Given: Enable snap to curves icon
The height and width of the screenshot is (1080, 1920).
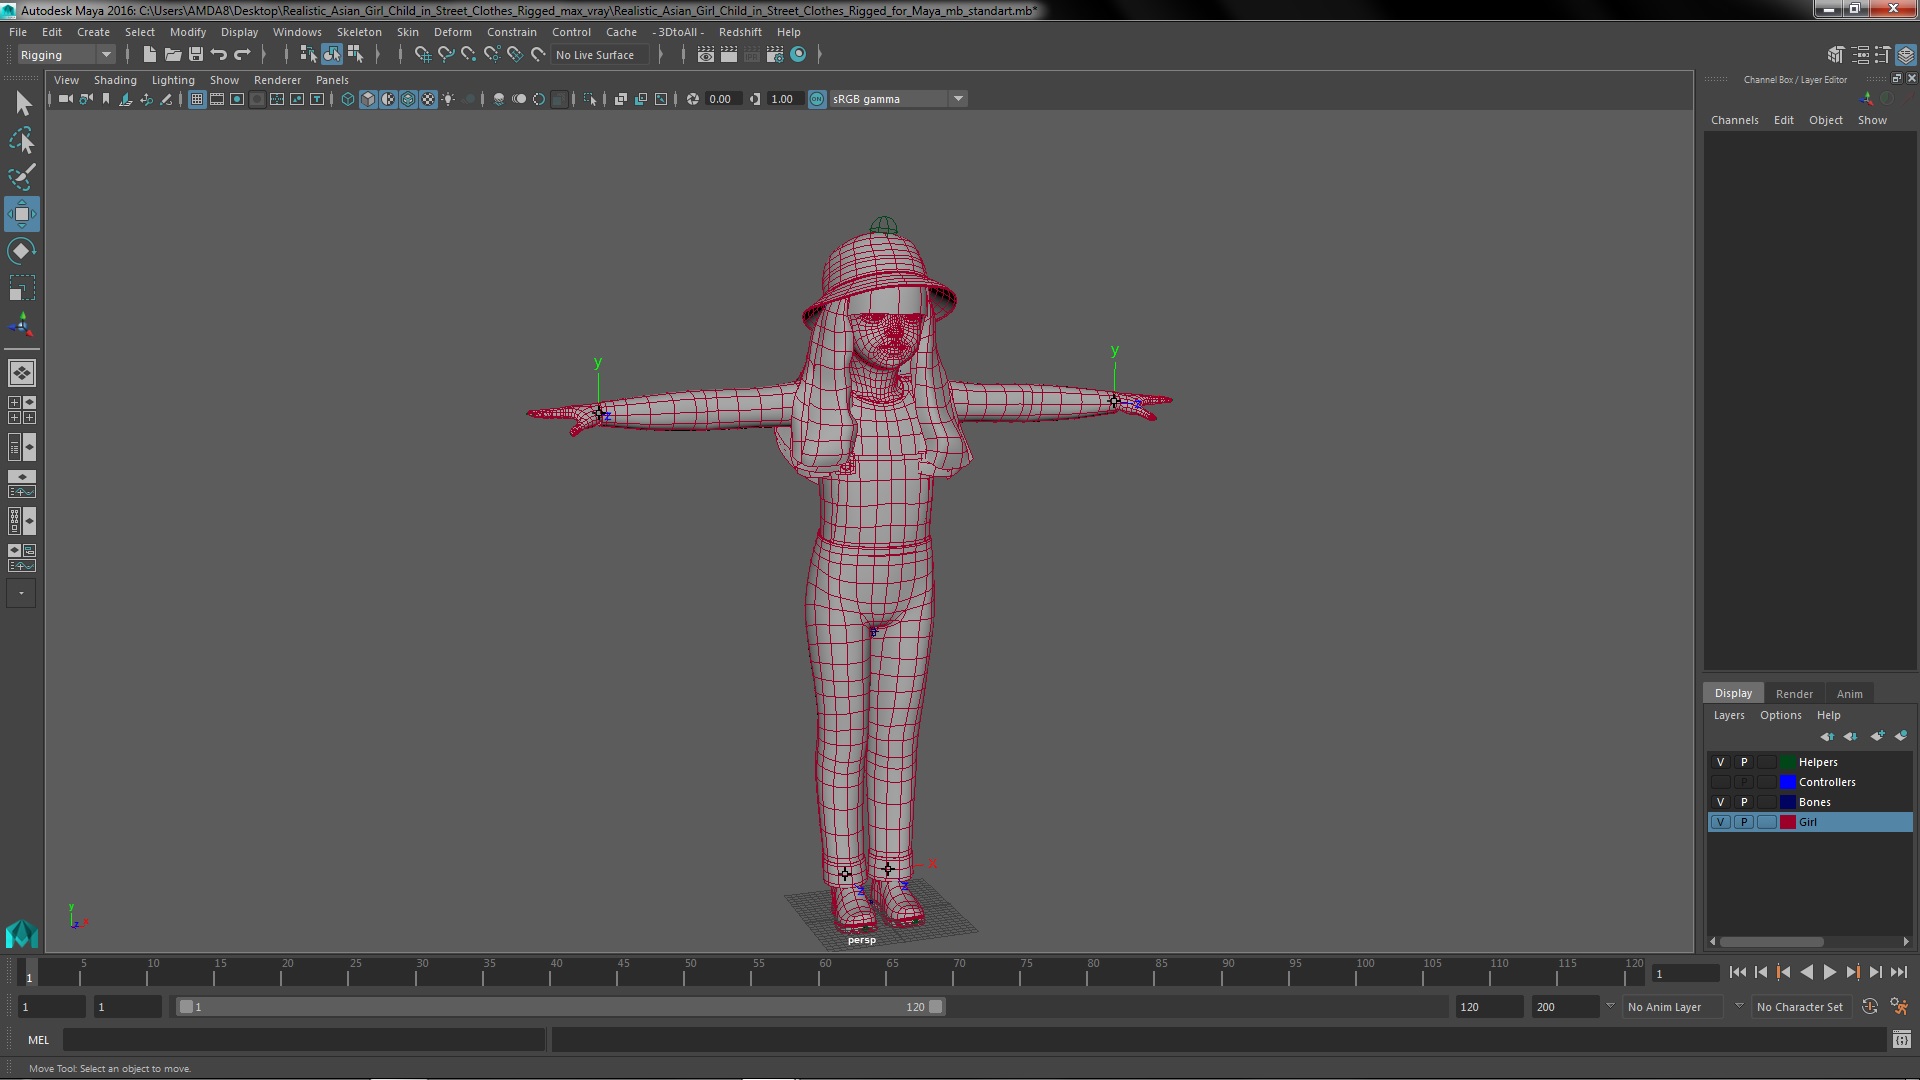Looking at the screenshot, I should pos(446,55).
